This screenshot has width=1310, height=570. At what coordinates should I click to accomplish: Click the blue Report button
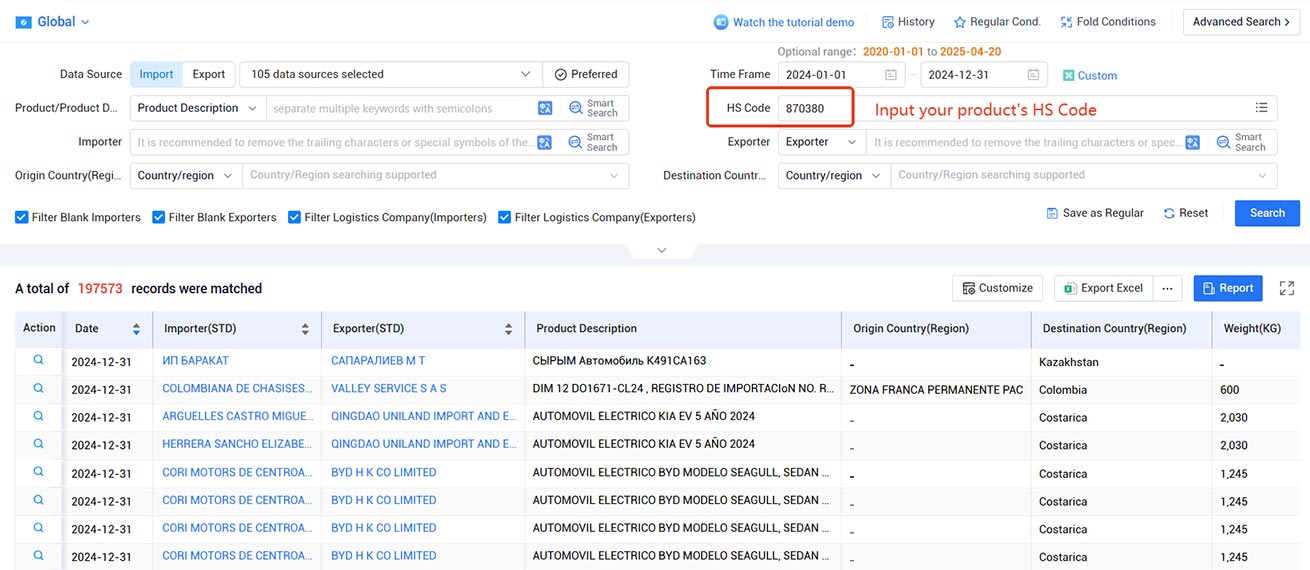[1228, 288]
